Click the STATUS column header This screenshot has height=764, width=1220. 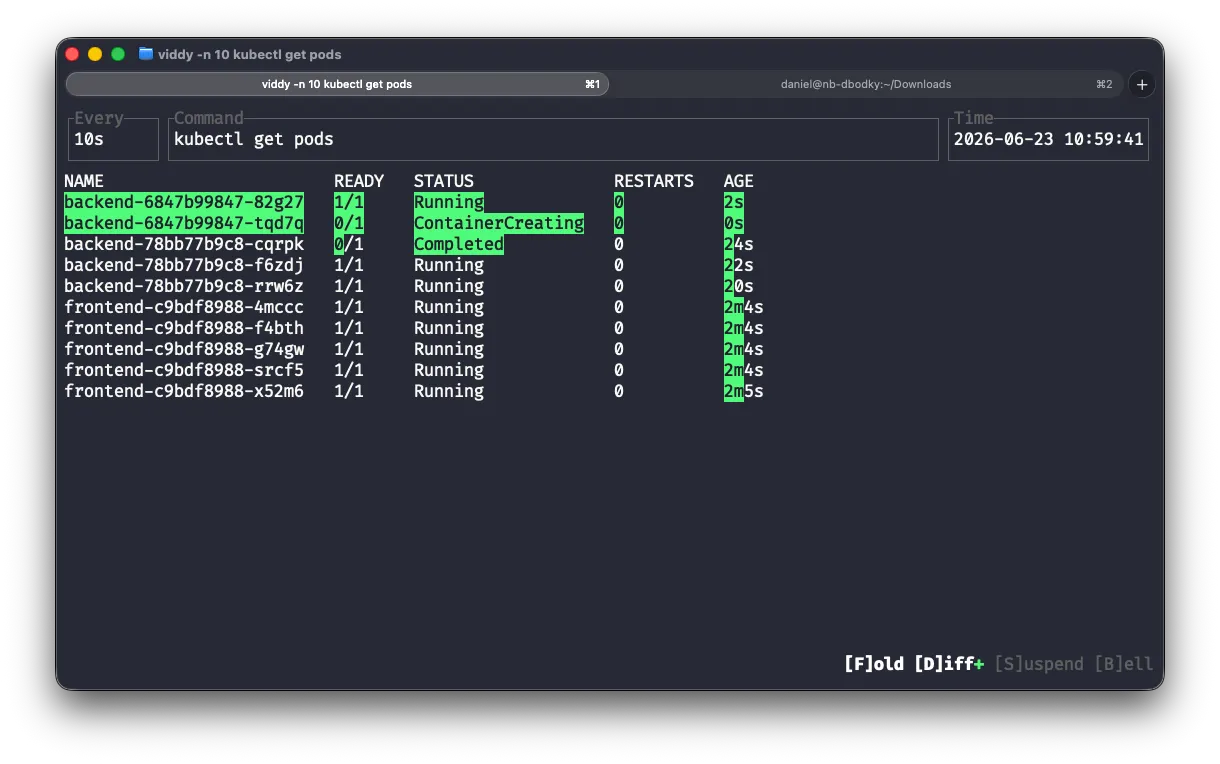[444, 181]
